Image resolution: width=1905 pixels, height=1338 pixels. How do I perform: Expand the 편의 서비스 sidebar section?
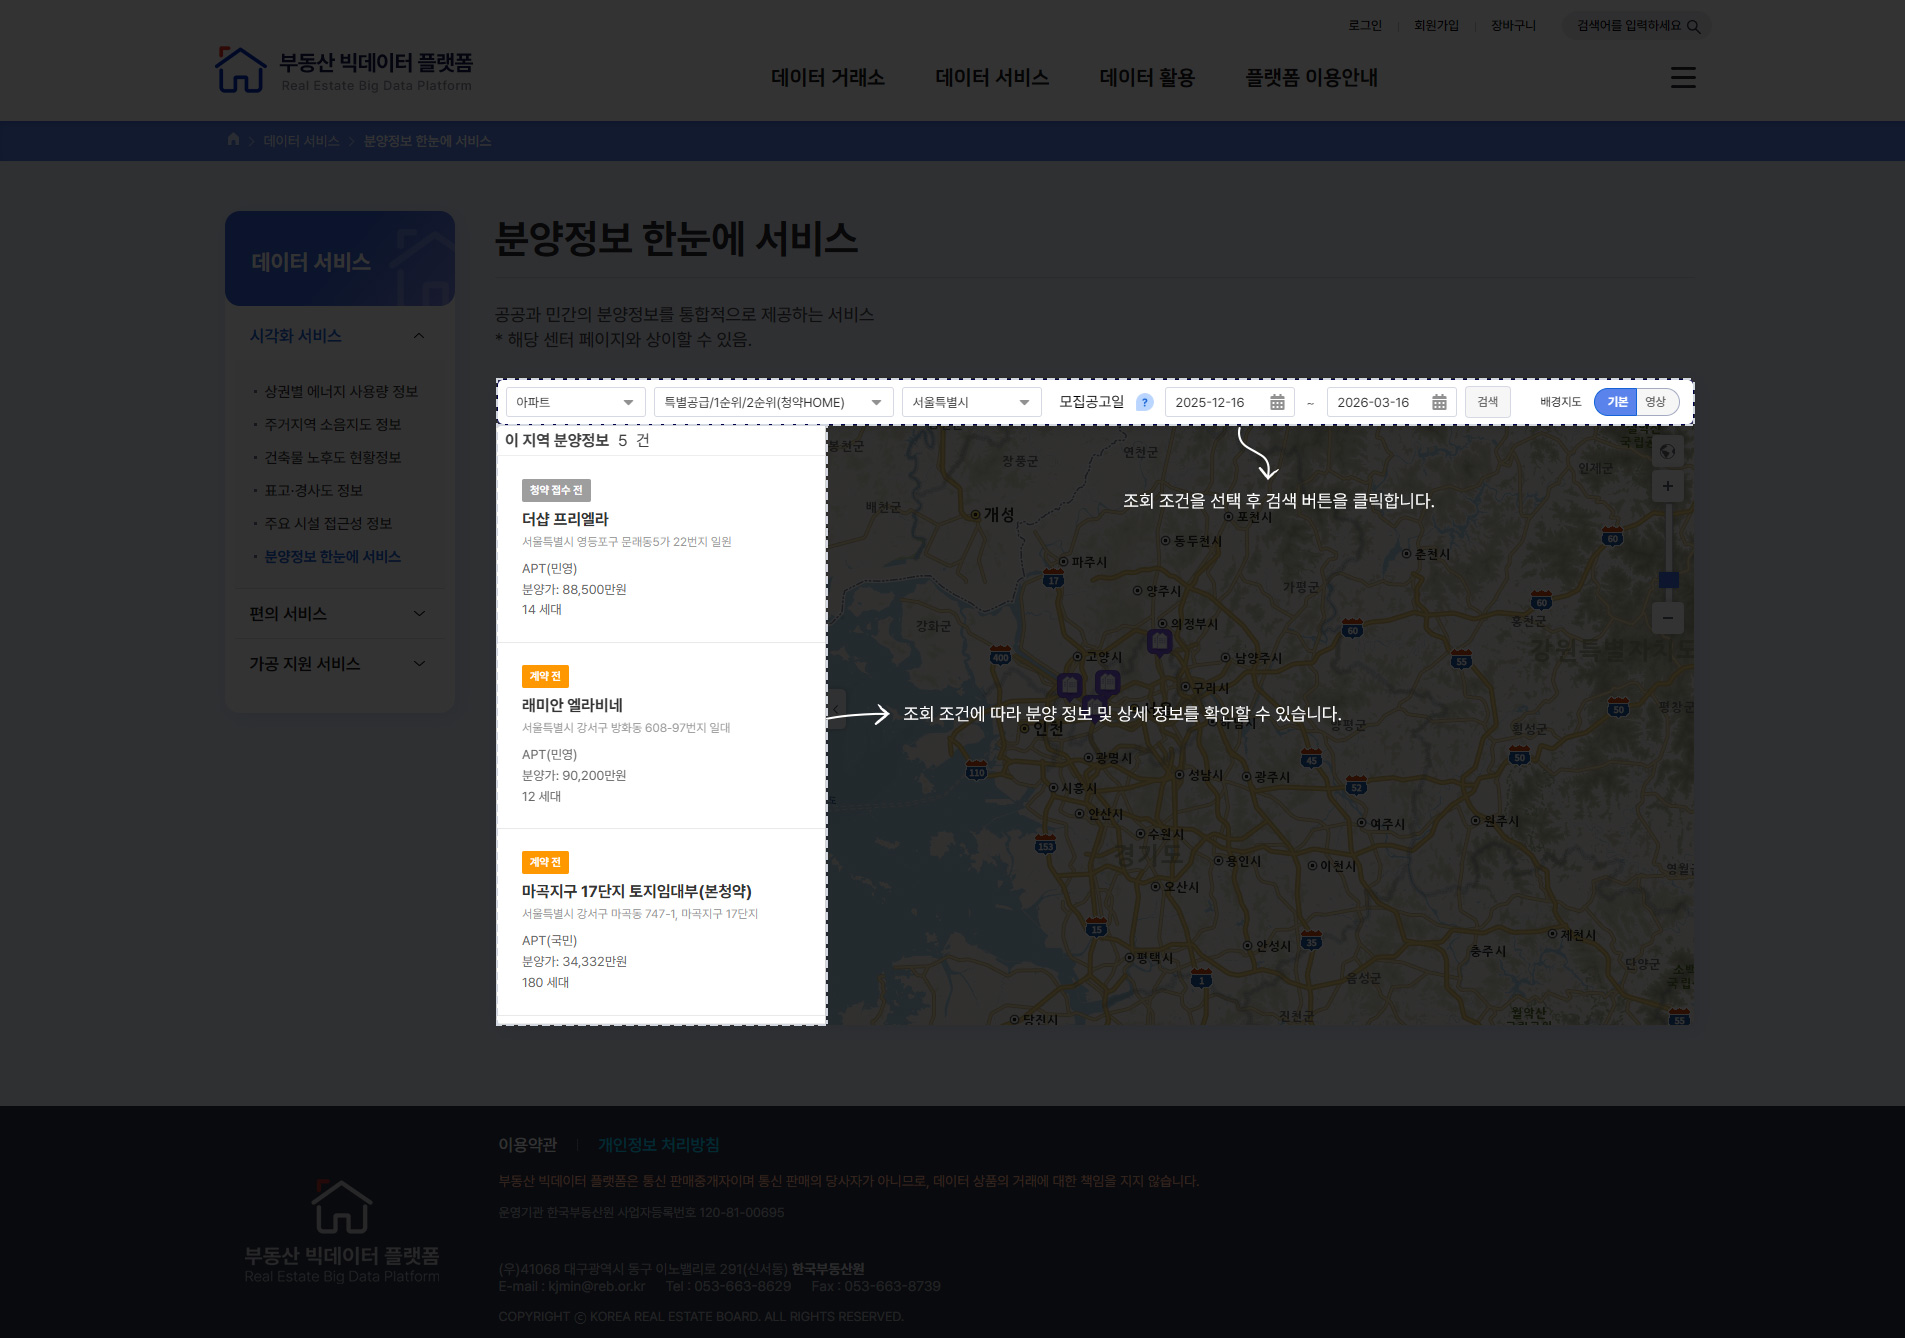338,614
